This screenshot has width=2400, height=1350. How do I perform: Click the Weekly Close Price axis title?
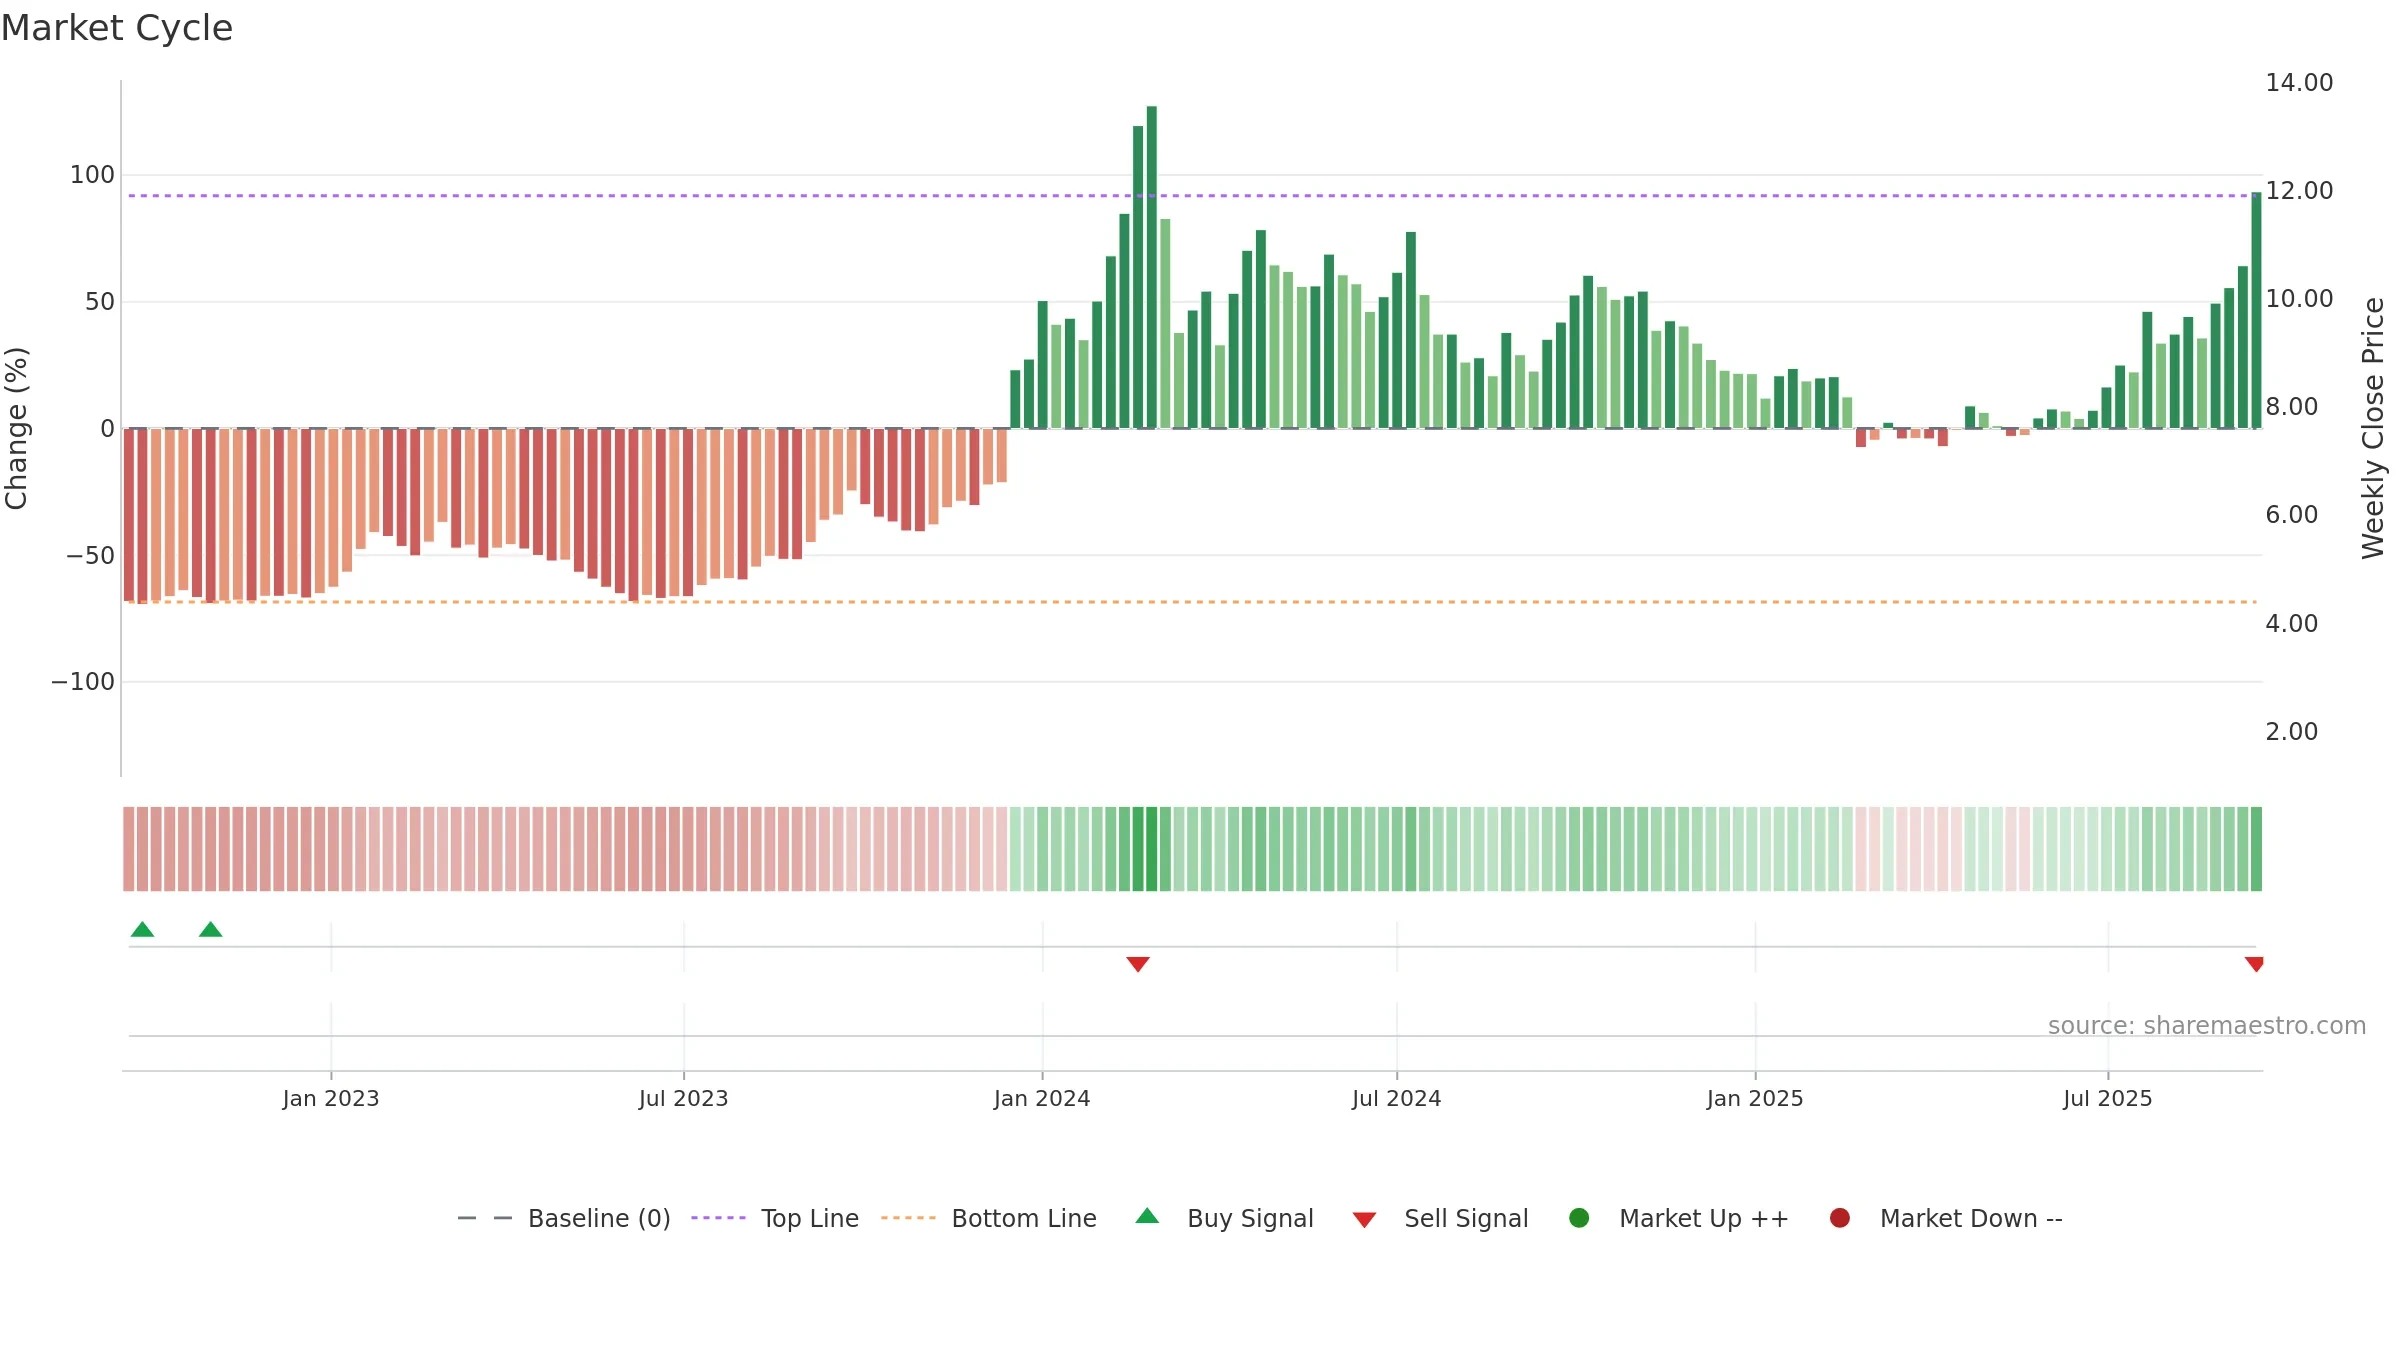[x=2373, y=428]
